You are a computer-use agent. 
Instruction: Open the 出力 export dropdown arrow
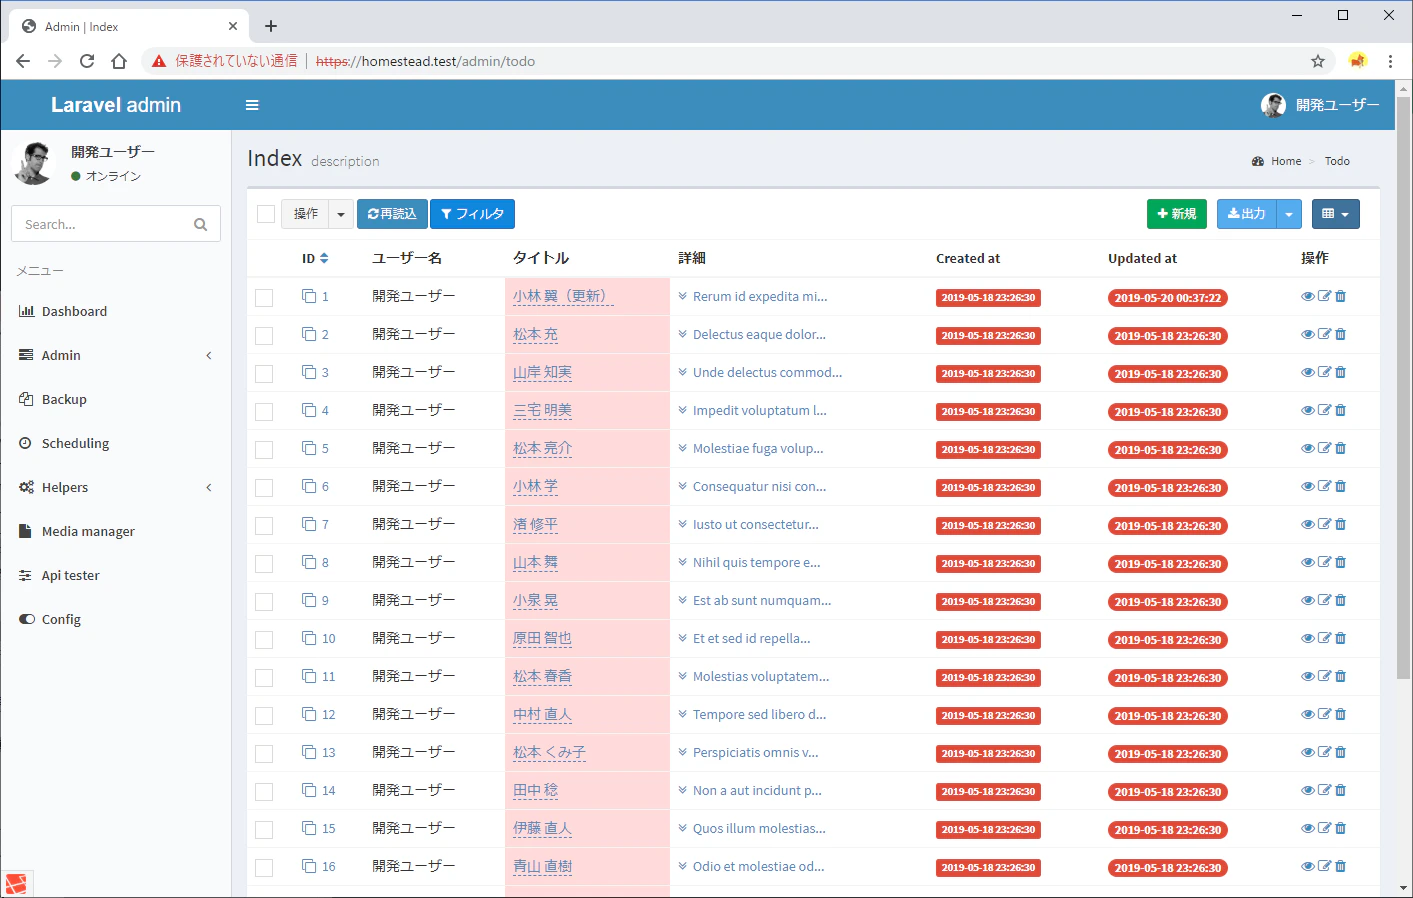tap(1289, 214)
